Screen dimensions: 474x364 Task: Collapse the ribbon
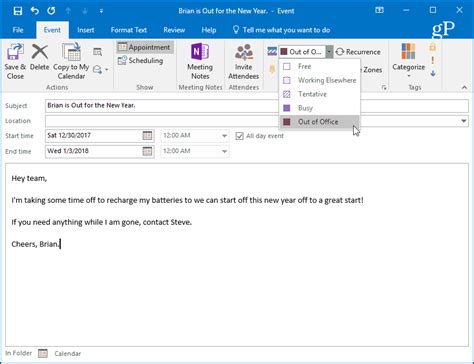click(x=464, y=87)
